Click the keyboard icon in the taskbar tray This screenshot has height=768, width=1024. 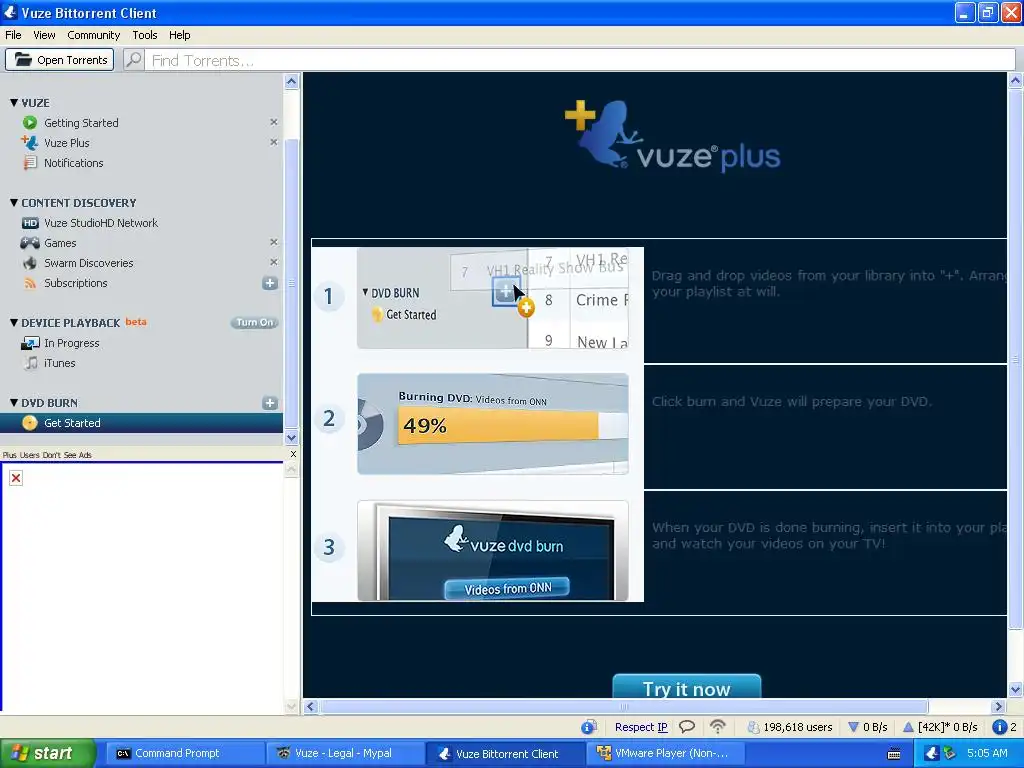pyautogui.click(x=894, y=754)
